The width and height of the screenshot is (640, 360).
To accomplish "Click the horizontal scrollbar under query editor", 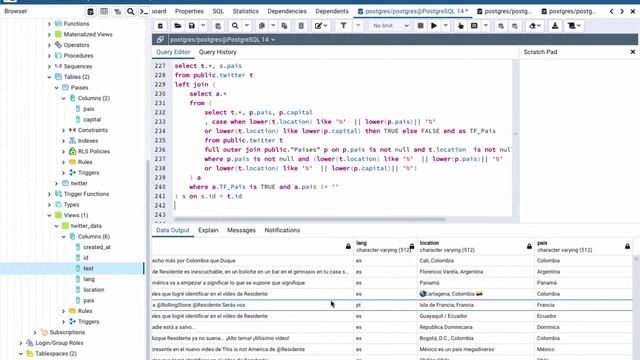I will (x=309, y=219).
